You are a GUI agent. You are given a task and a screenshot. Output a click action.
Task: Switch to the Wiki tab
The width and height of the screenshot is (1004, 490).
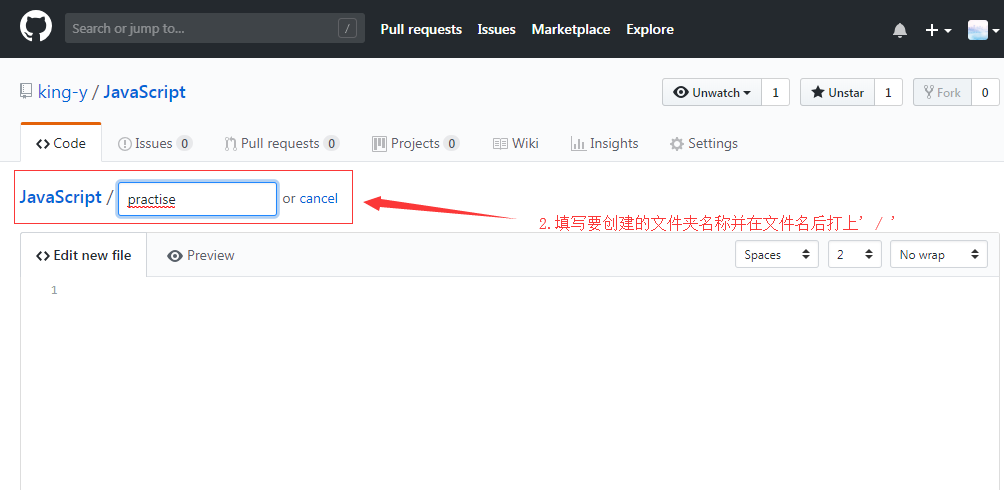point(515,143)
